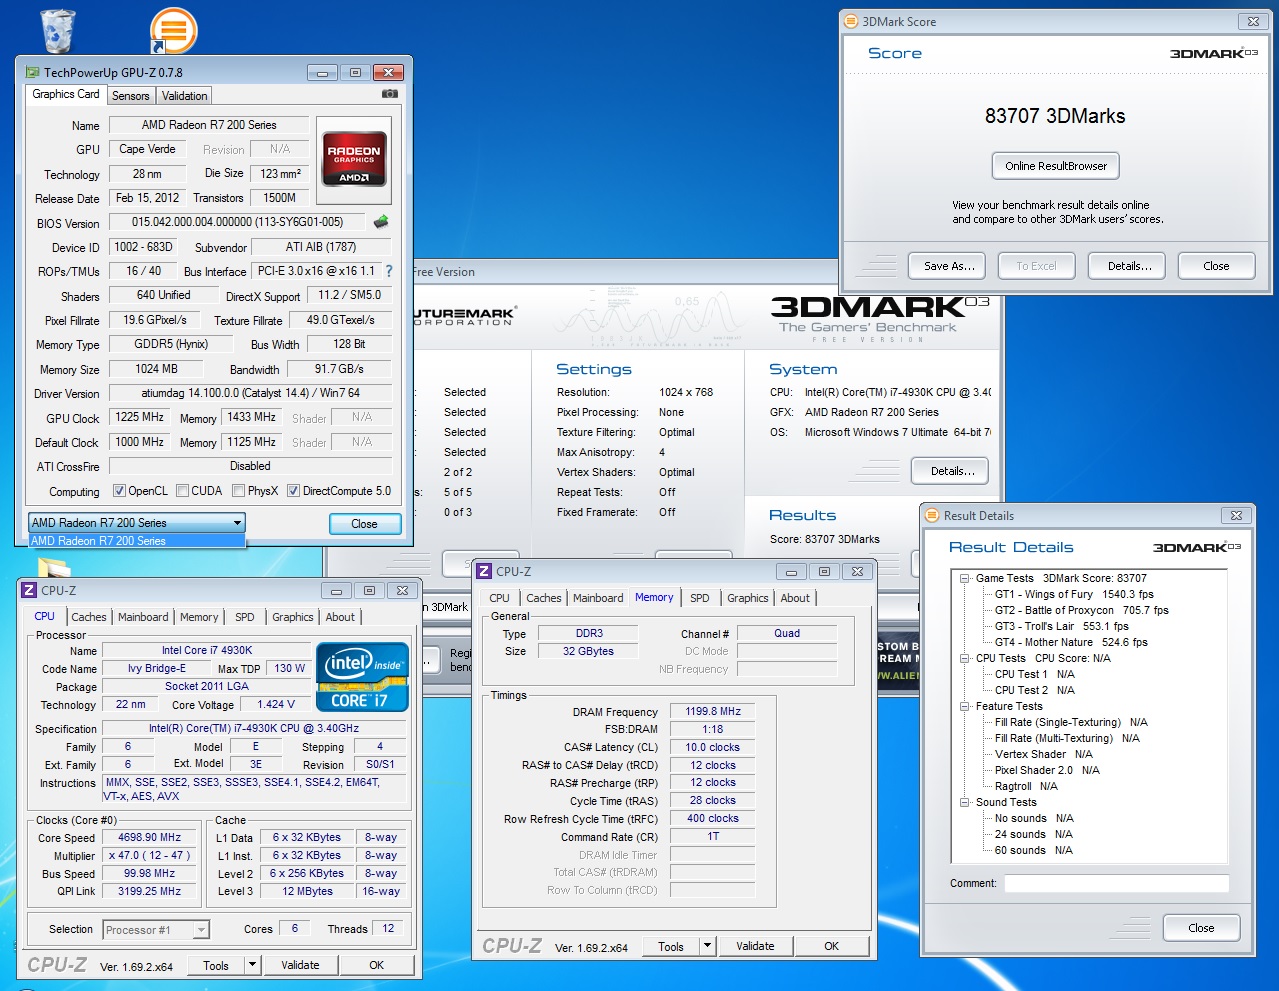Click the 3DMark Score window title icon
The height and width of the screenshot is (991, 1279).
click(851, 21)
